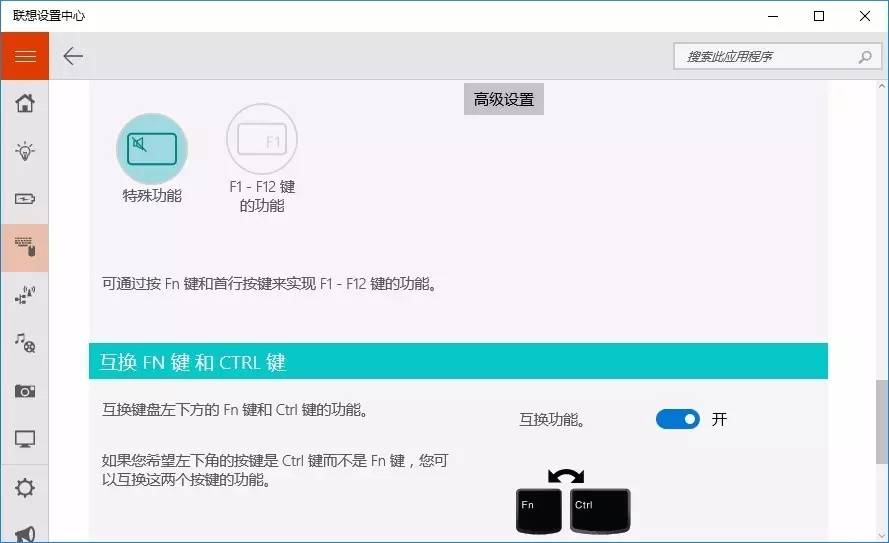Click the search magnifier icon

point(865,57)
